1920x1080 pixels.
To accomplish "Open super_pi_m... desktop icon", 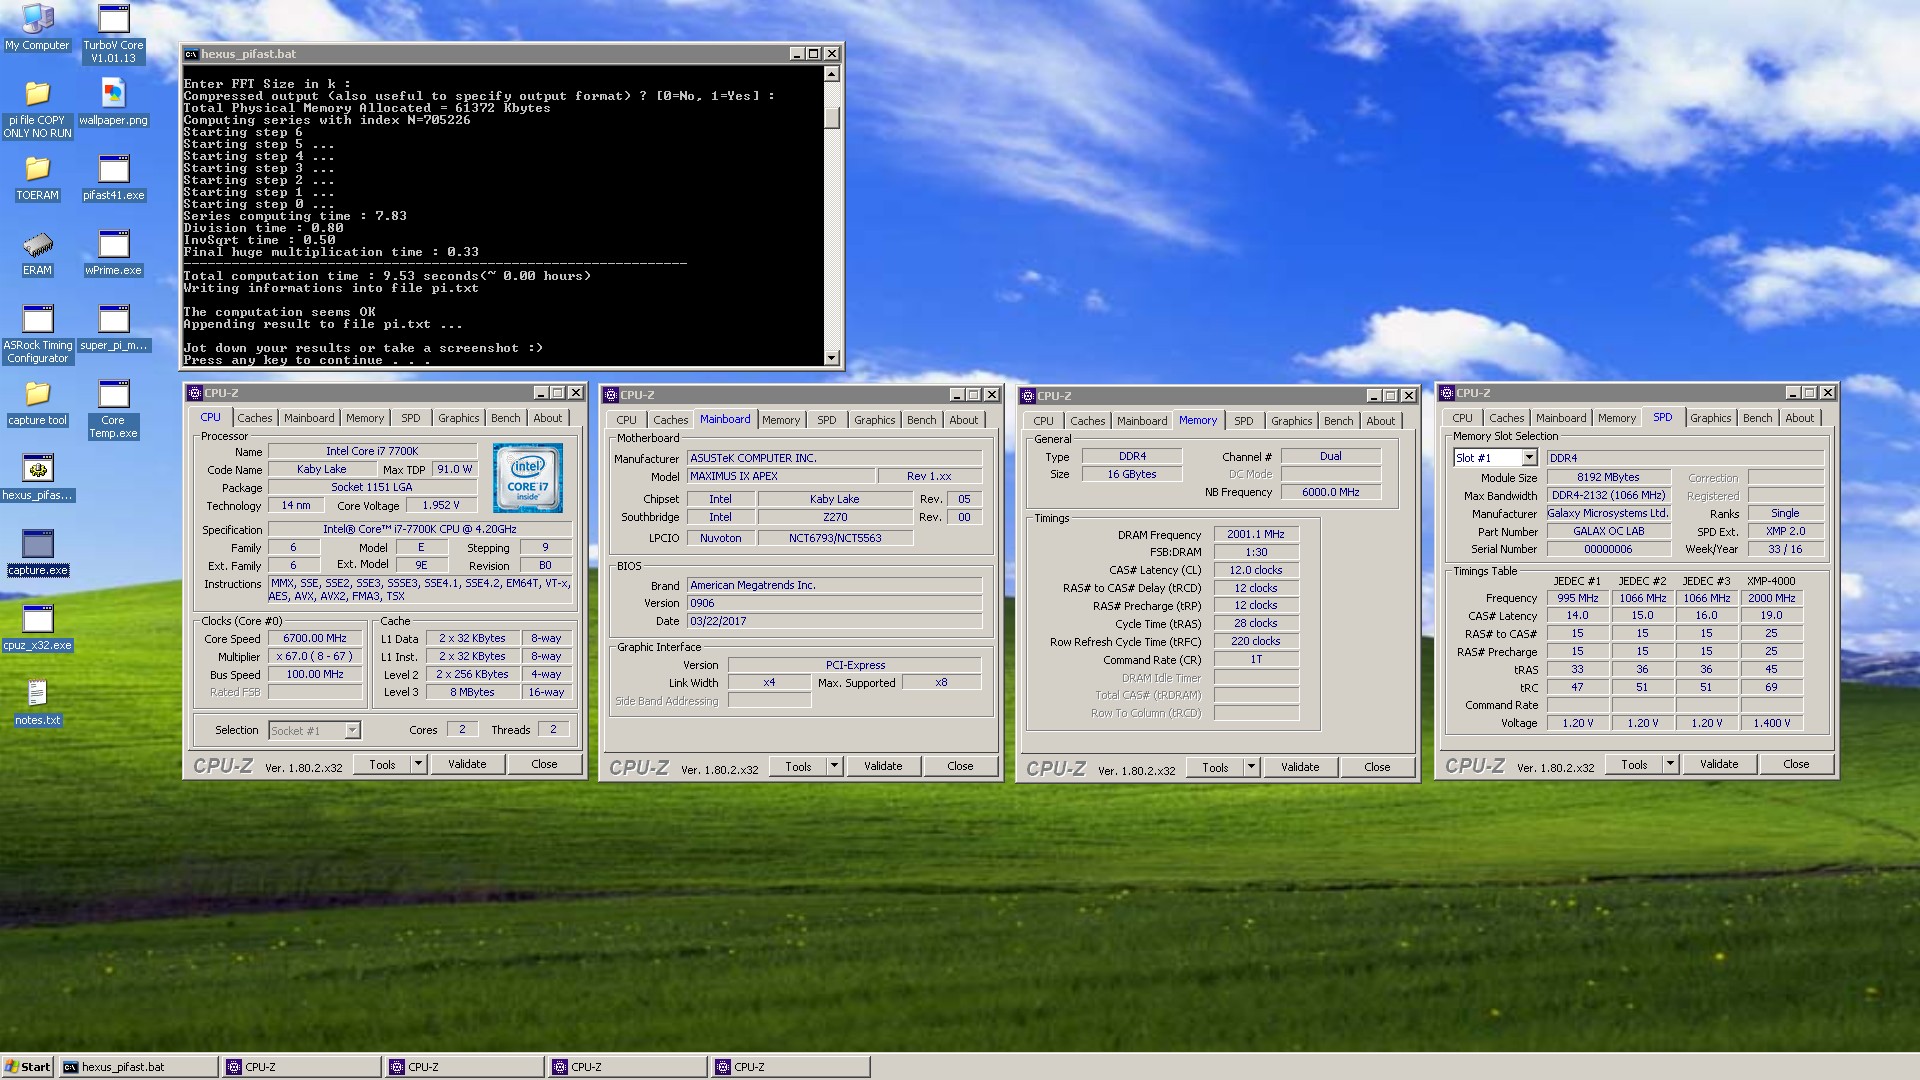I will (x=113, y=328).
